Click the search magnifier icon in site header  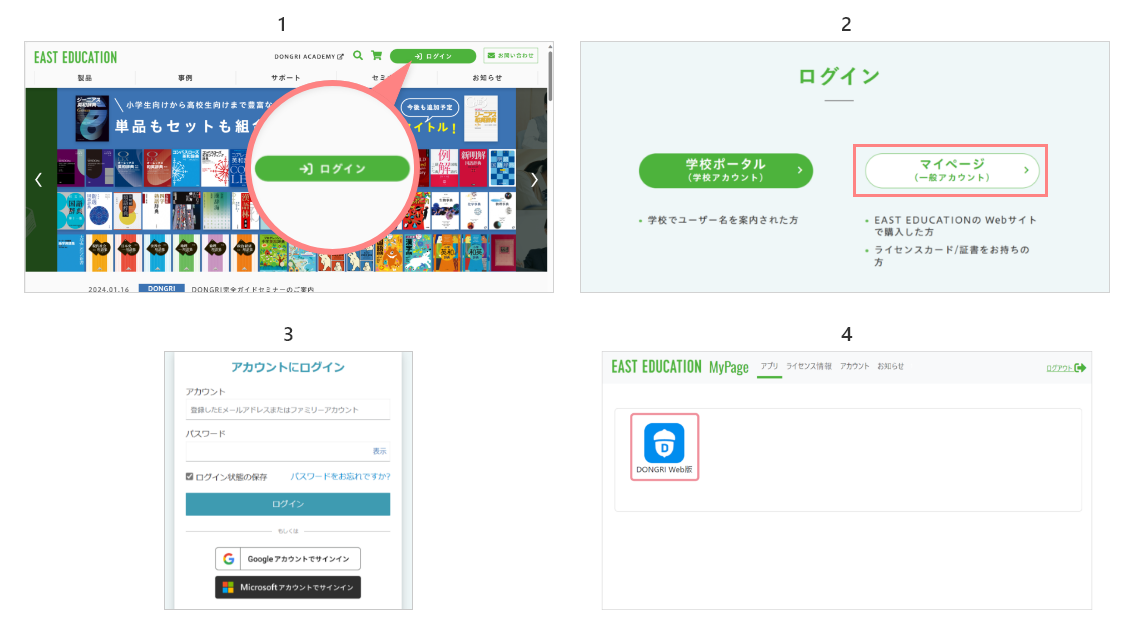(x=358, y=56)
